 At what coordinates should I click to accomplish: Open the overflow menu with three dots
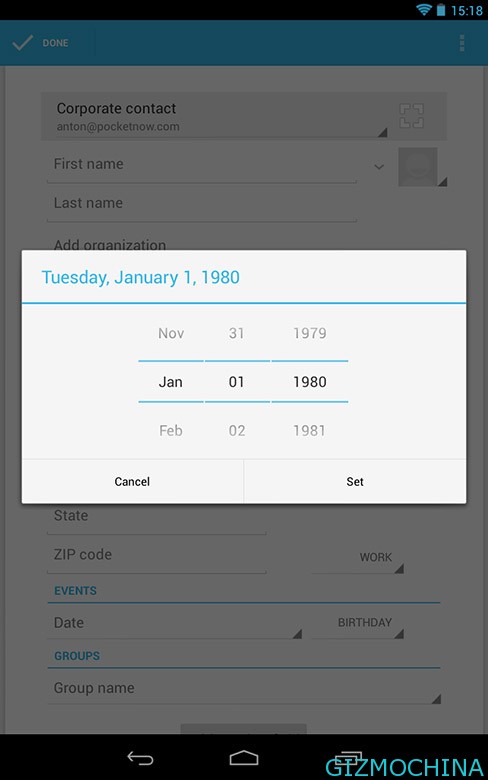[462, 43]
